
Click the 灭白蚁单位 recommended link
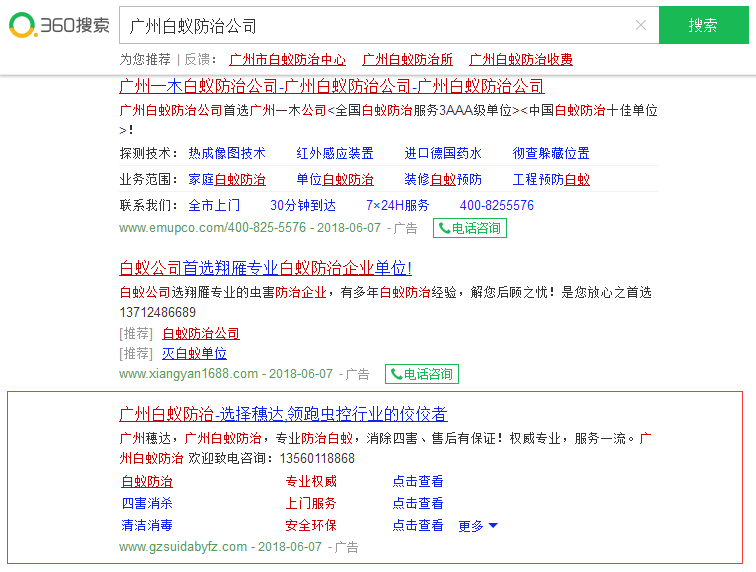pyautogui.click(x=194, y=354)
